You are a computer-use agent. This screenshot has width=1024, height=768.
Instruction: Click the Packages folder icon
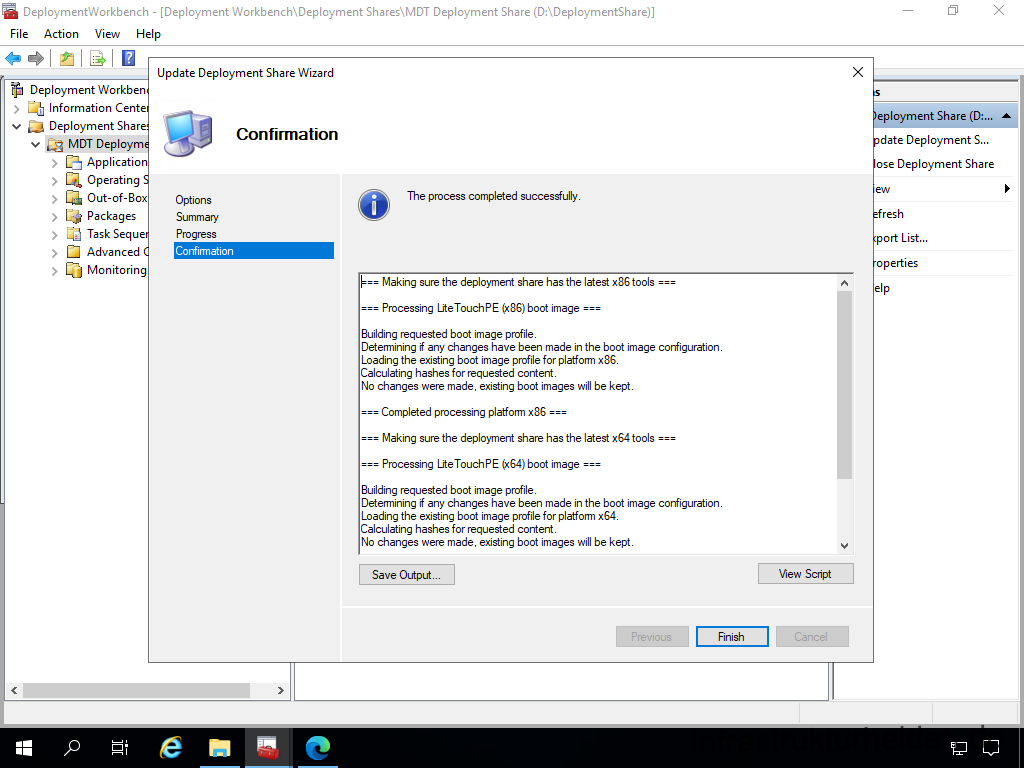point(74,216)
